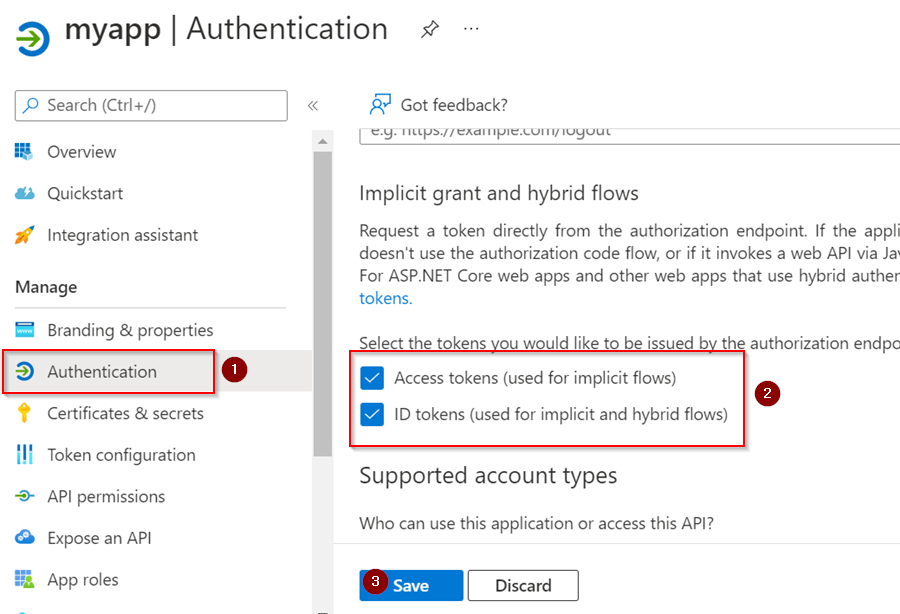Click the Overview grid icon

[x=24, y=151]
